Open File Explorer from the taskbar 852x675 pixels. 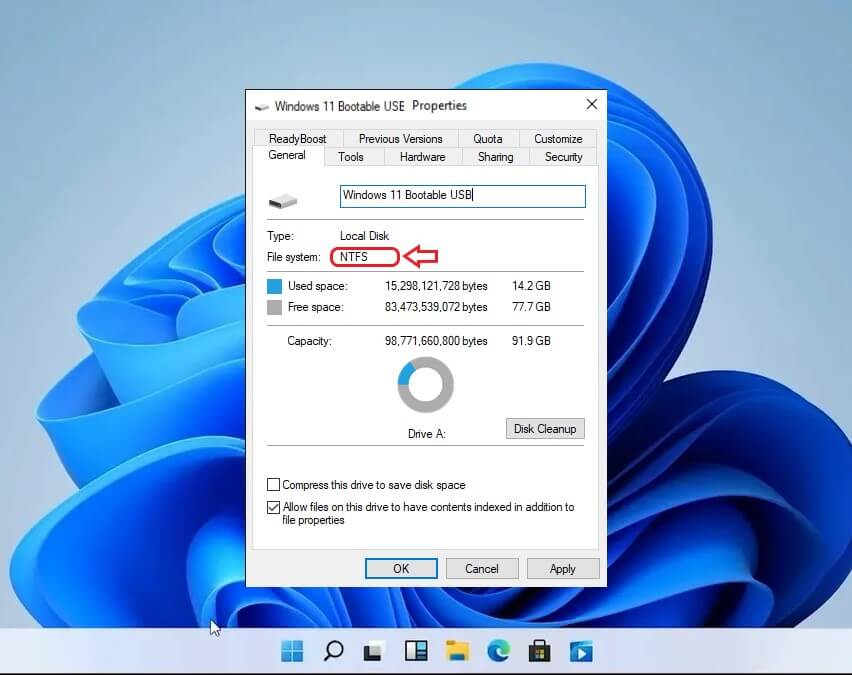457,650
